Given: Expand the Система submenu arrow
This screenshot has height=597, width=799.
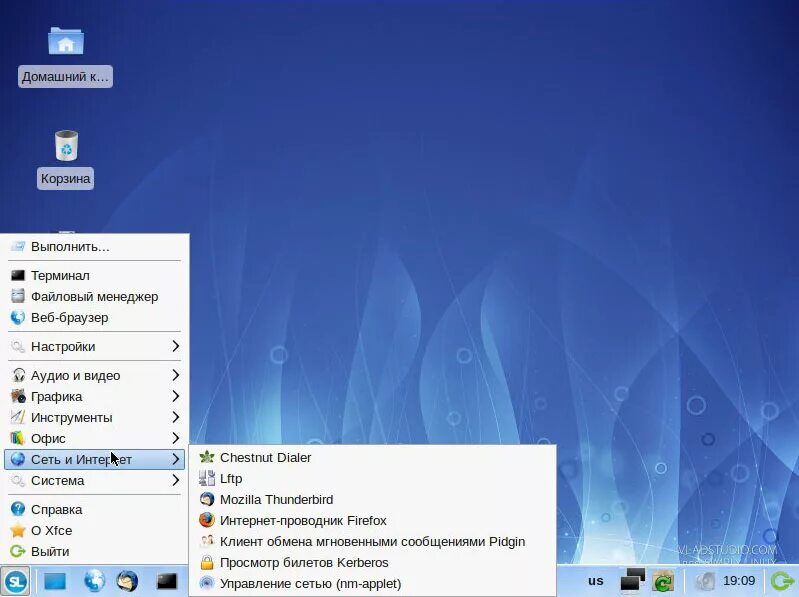Looking at the screenshot, I should pos(175,480).
